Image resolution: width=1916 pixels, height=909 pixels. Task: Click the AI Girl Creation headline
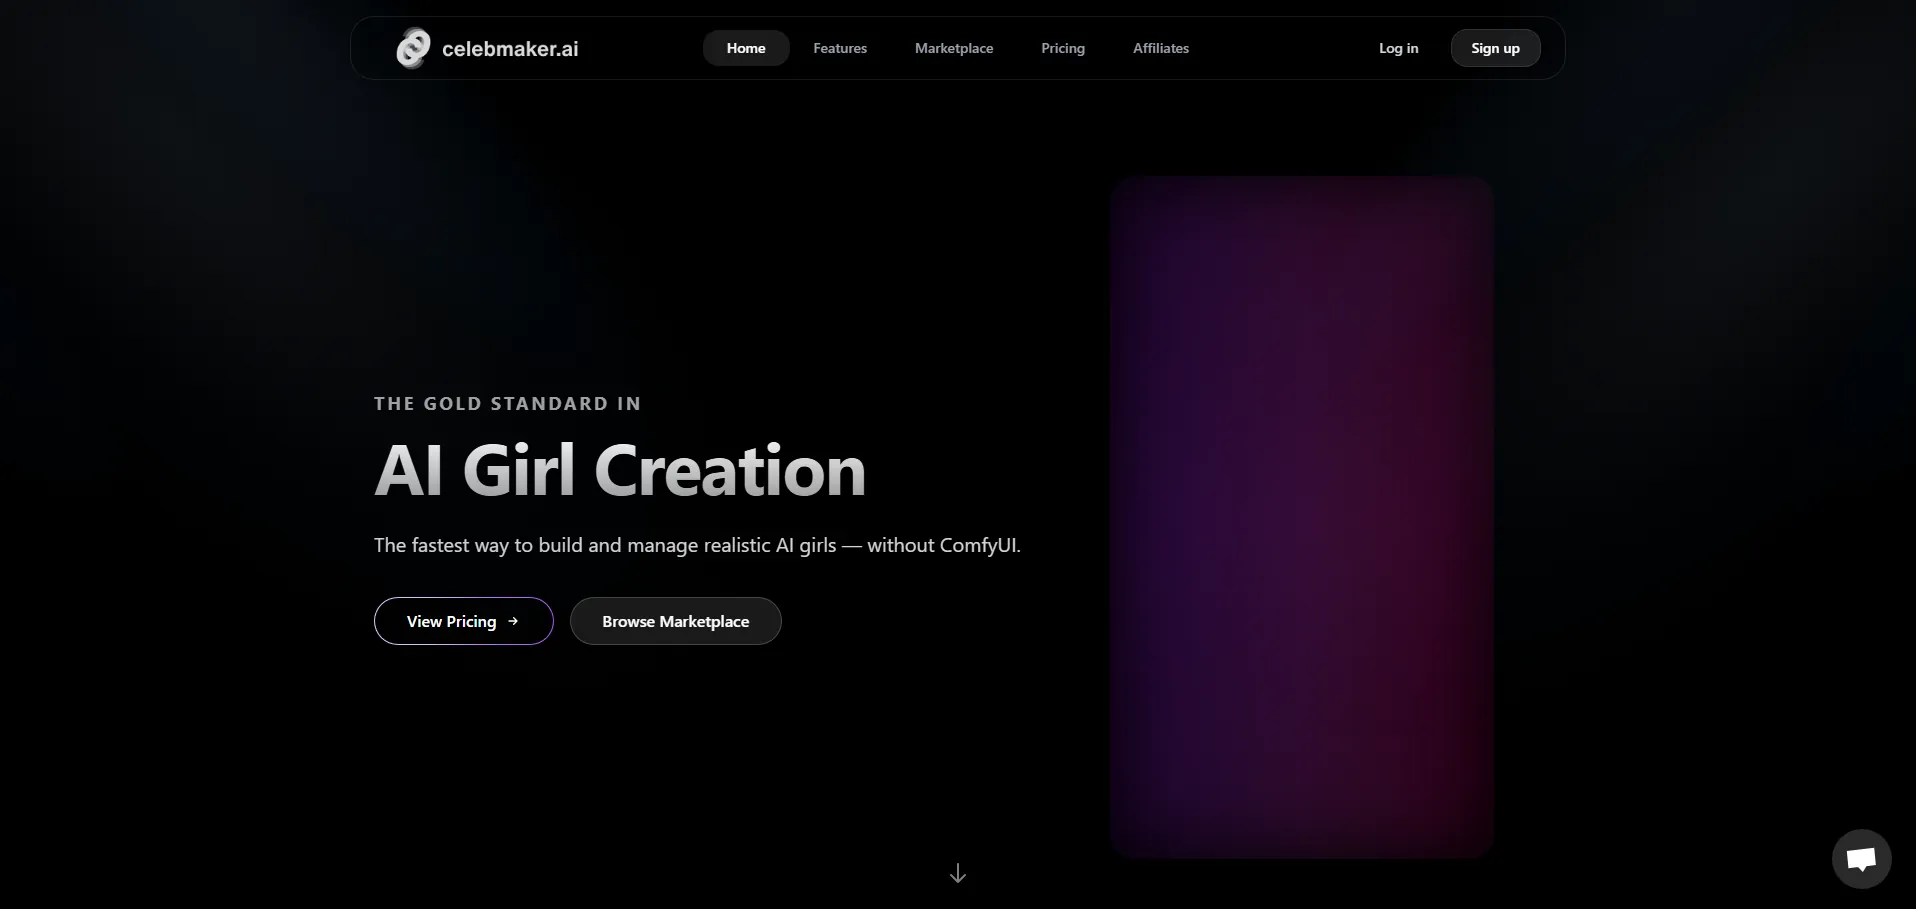(619, 471)
